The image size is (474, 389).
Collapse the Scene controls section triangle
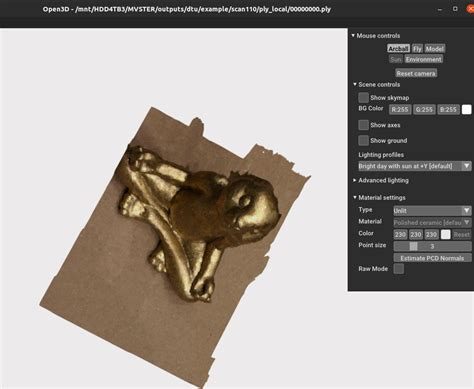tap(355, 84)
